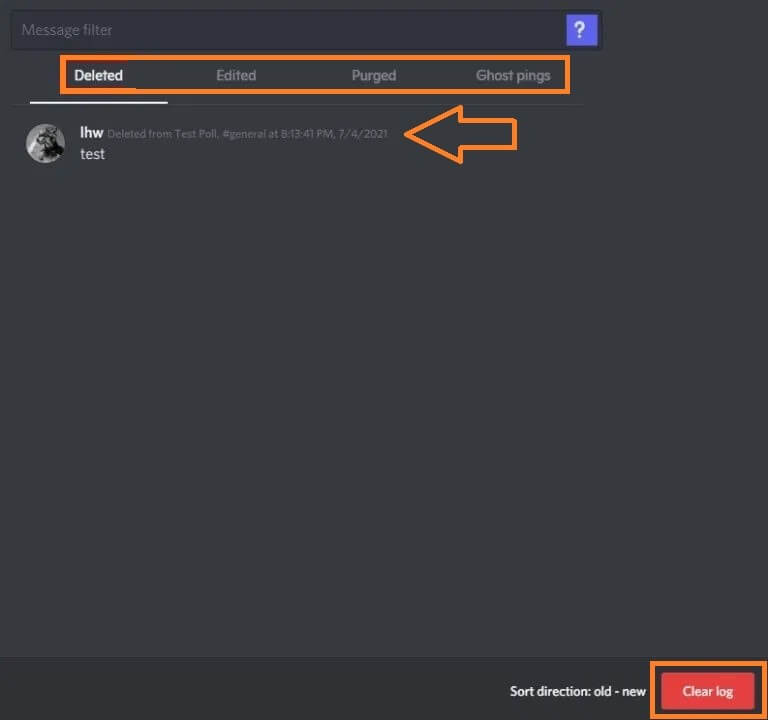This screenshot has height=720, width=768.
Task: Click the lhw username
Action: pos(92,132)
